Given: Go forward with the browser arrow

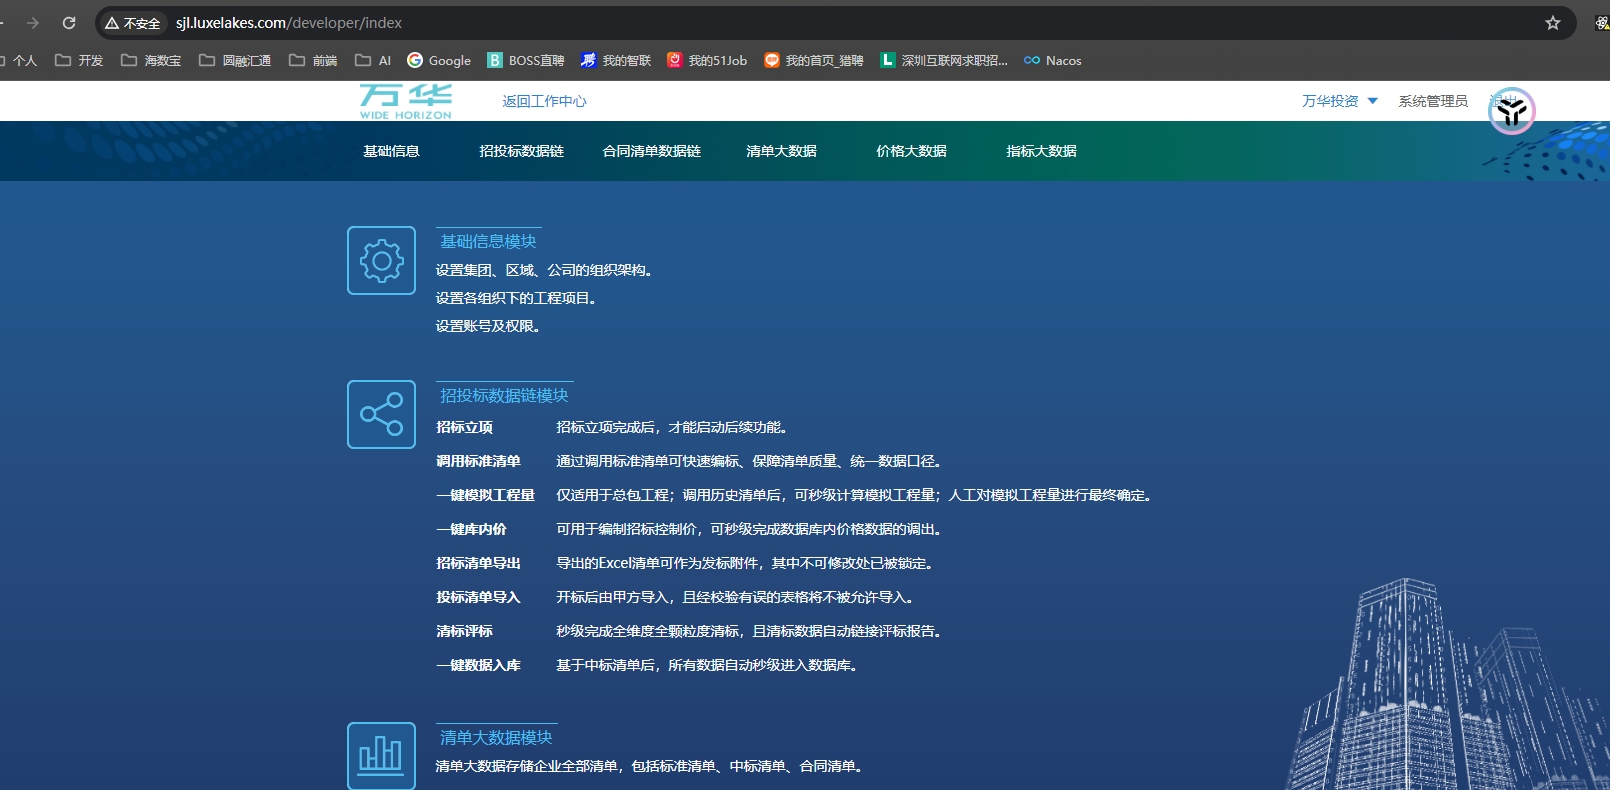Looking at the screenshot, I should coord(33,23).
